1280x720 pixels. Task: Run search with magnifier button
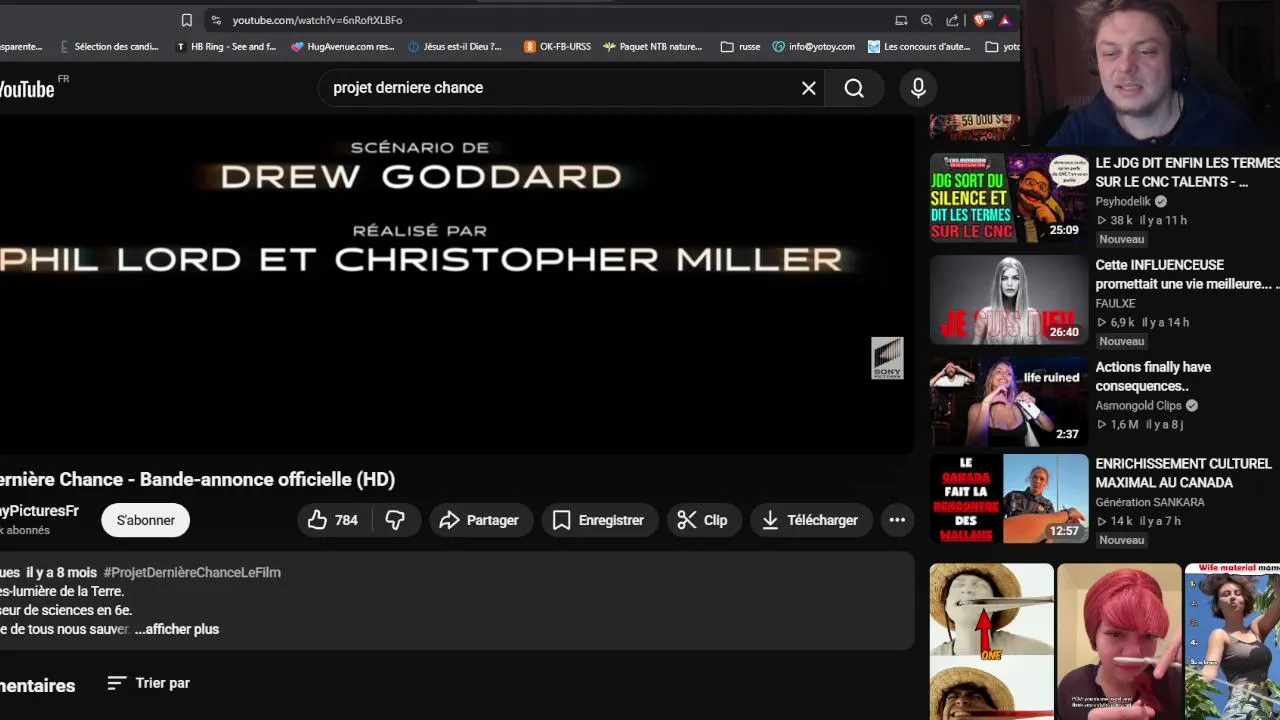[854, 88]
